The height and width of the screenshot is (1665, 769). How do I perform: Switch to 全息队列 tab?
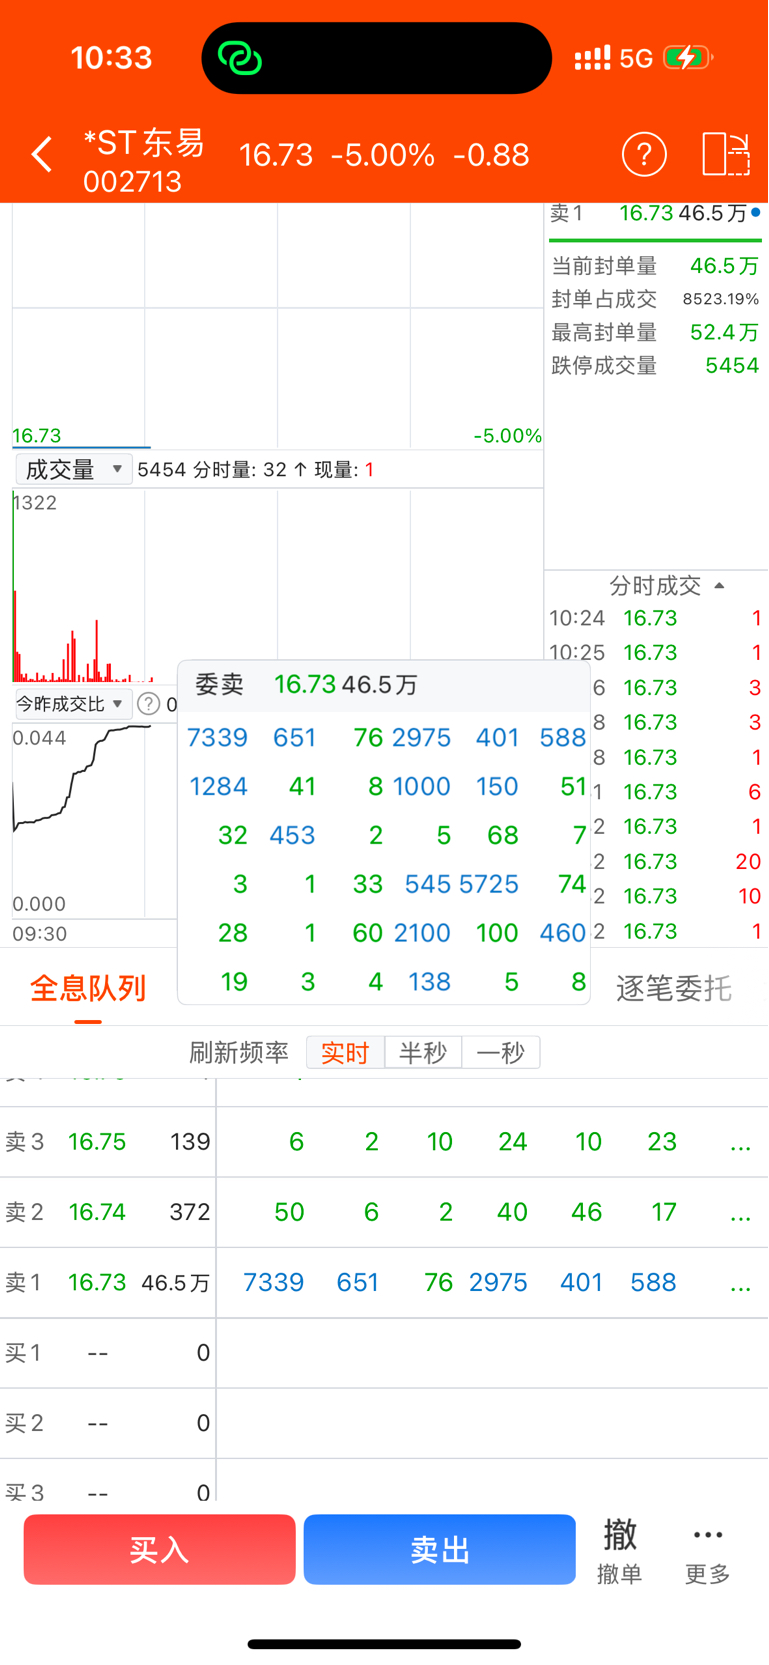pos(88,988)
